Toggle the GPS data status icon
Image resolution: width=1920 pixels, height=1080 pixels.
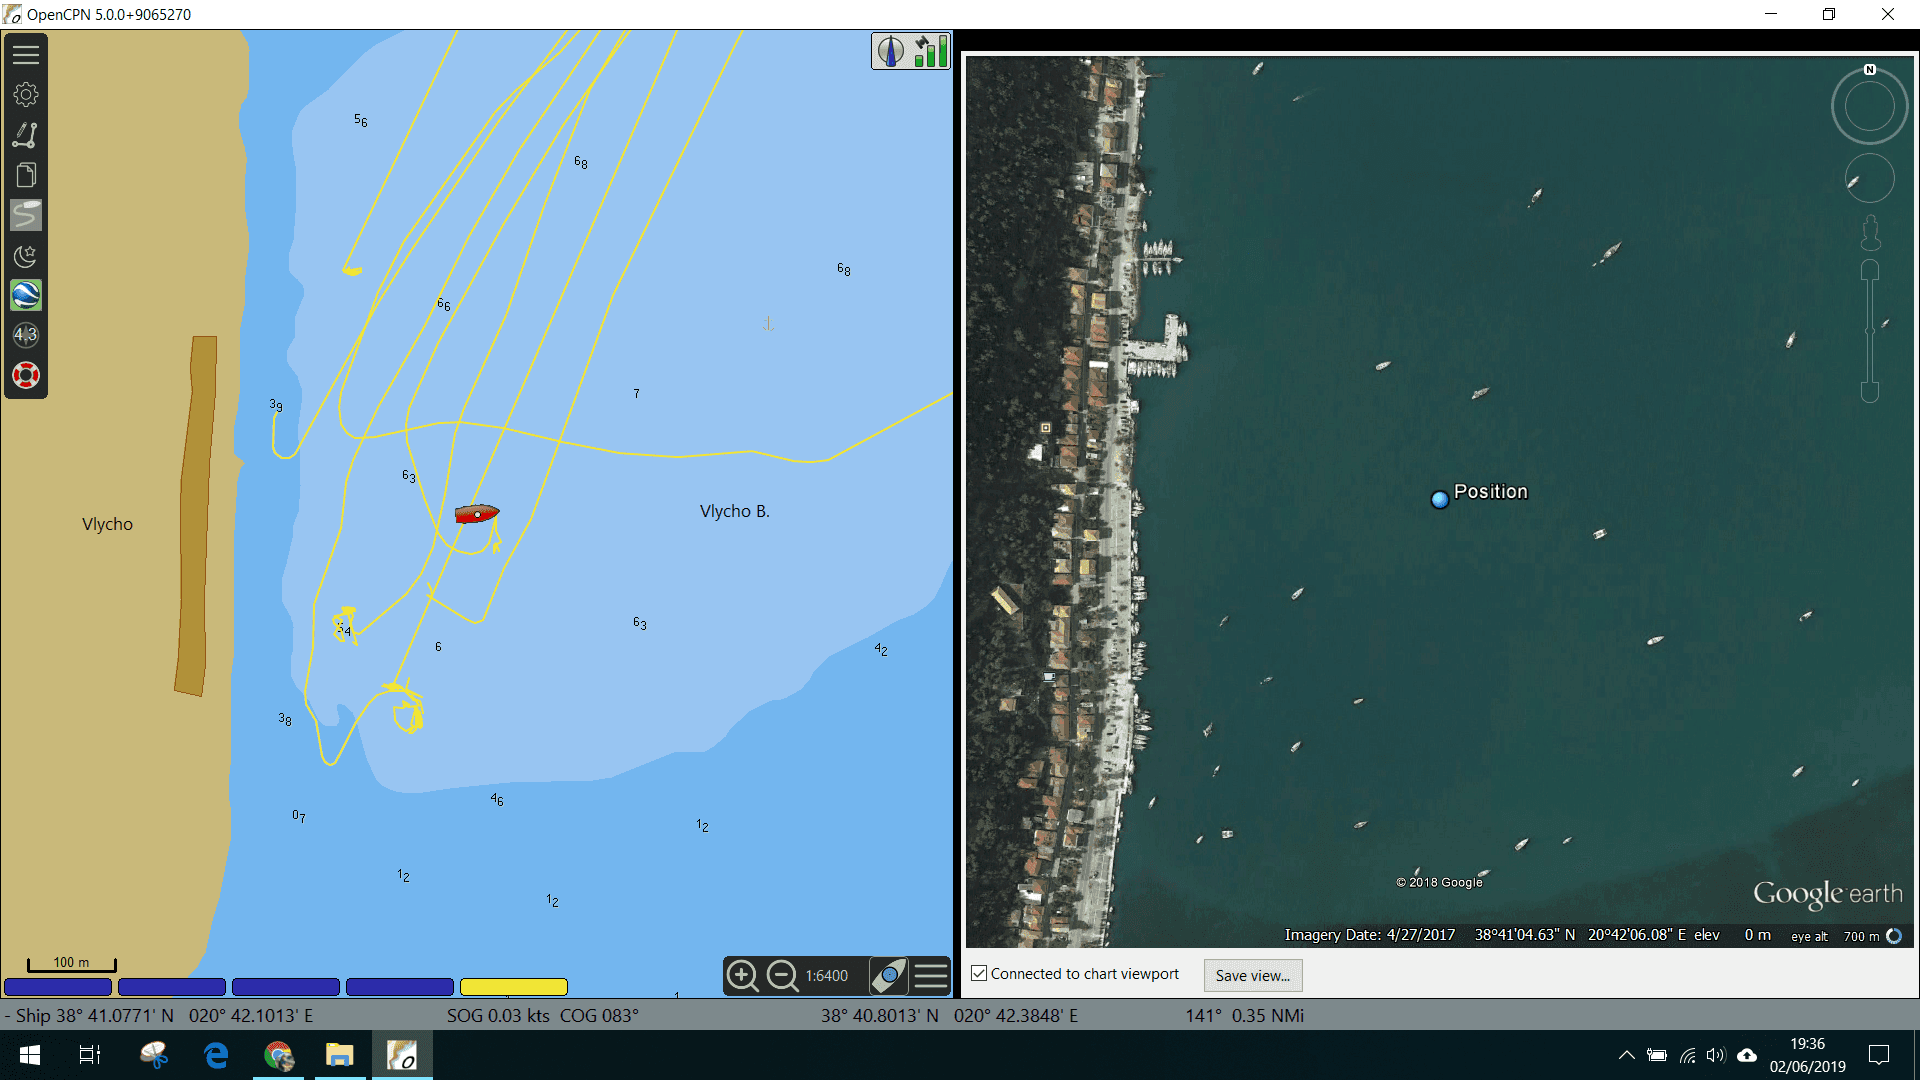pos(929,50)
